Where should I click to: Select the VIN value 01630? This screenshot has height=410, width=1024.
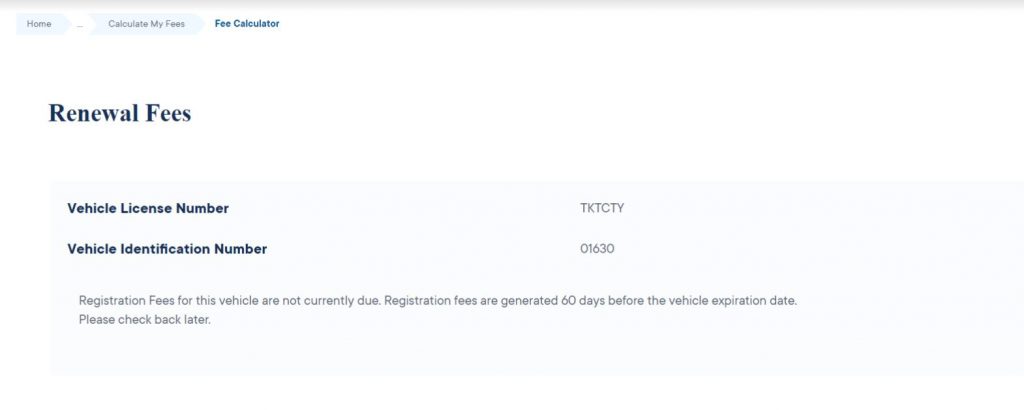click(x=597, y=249)
